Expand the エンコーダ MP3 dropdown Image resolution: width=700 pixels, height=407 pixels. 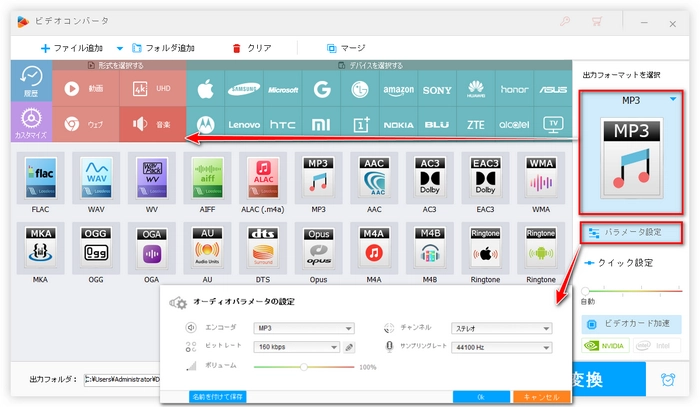(x=304, y=328)
